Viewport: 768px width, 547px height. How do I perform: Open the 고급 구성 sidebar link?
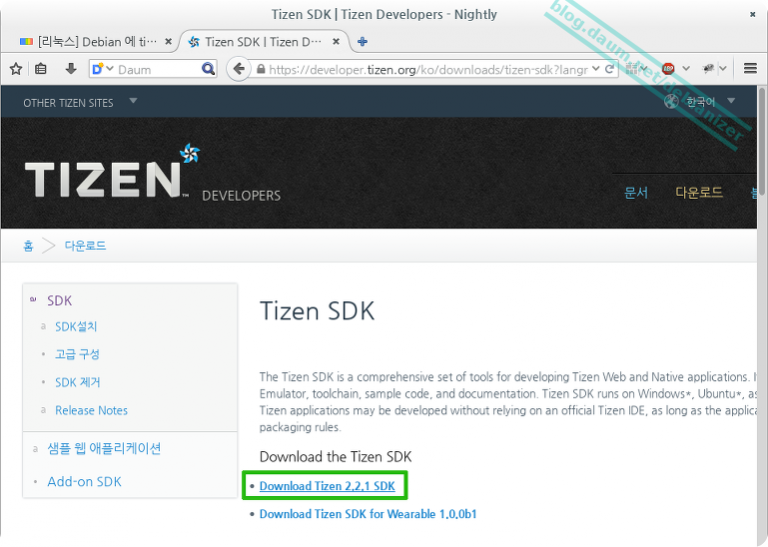pyautogui.click(x=77, y=354)
